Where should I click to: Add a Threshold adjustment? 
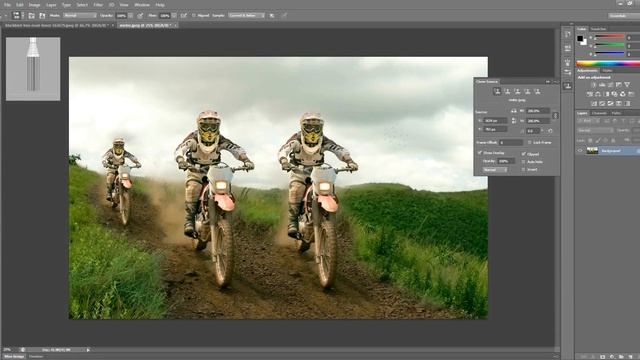click(610, 104)
